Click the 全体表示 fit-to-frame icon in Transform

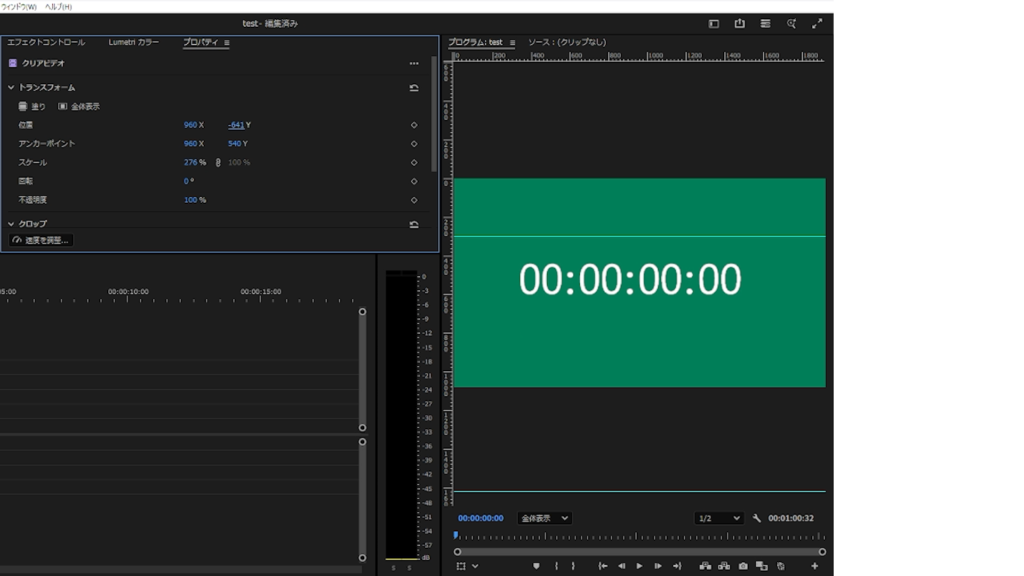(x=63, y=106)
